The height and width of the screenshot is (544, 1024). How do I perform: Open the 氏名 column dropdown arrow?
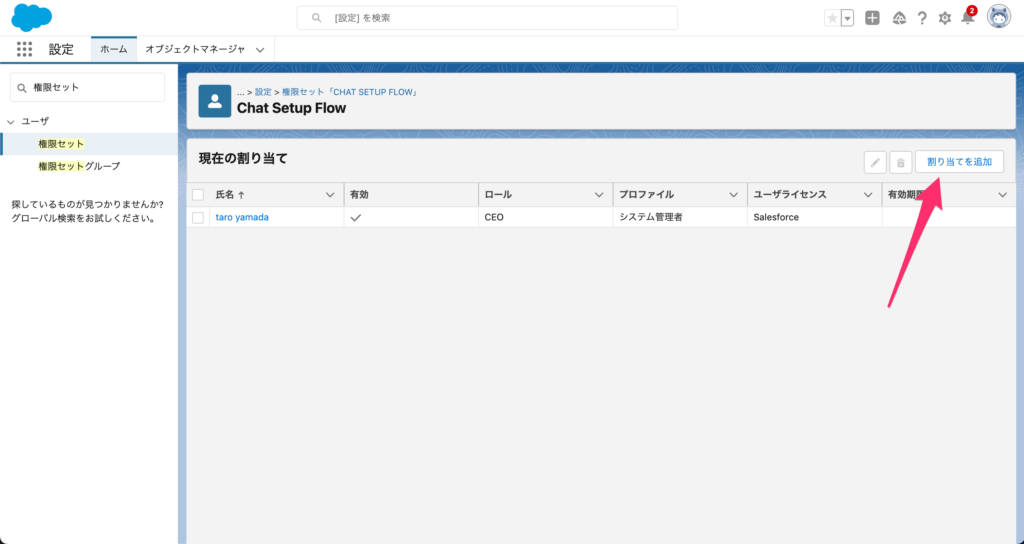click(x=330, y=195)
